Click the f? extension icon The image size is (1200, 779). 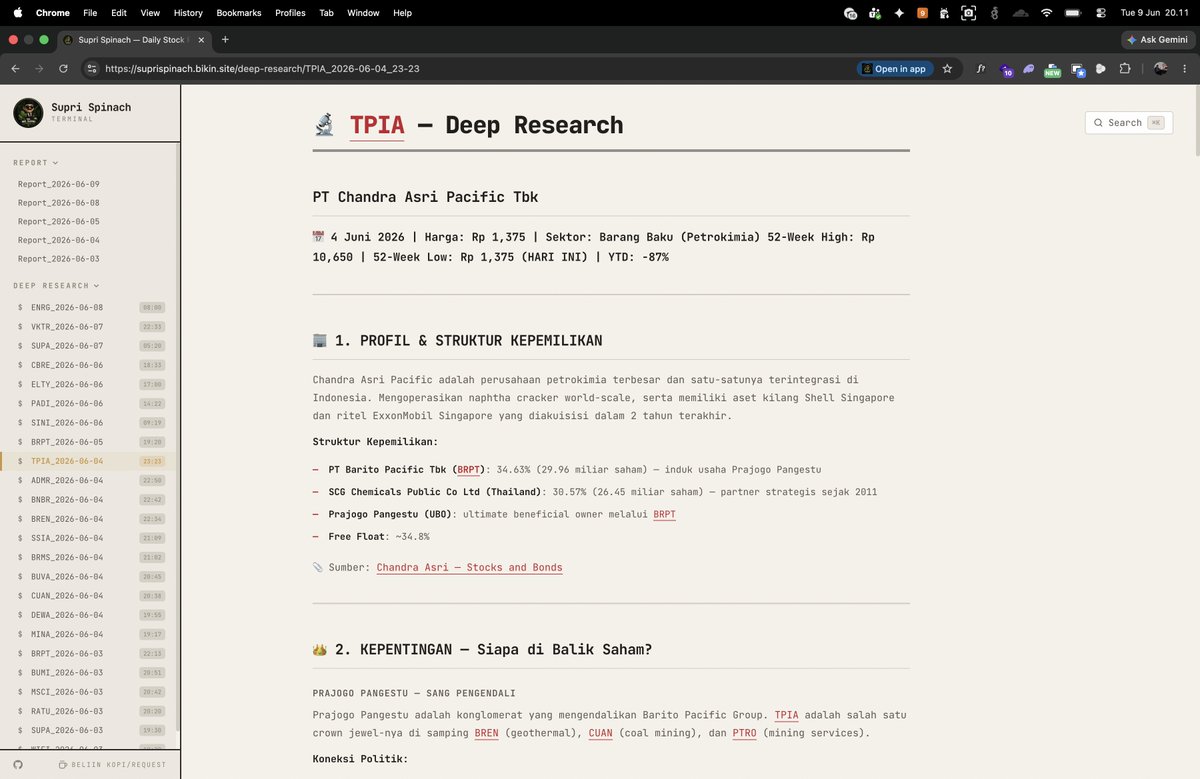[x=981, y=69]
